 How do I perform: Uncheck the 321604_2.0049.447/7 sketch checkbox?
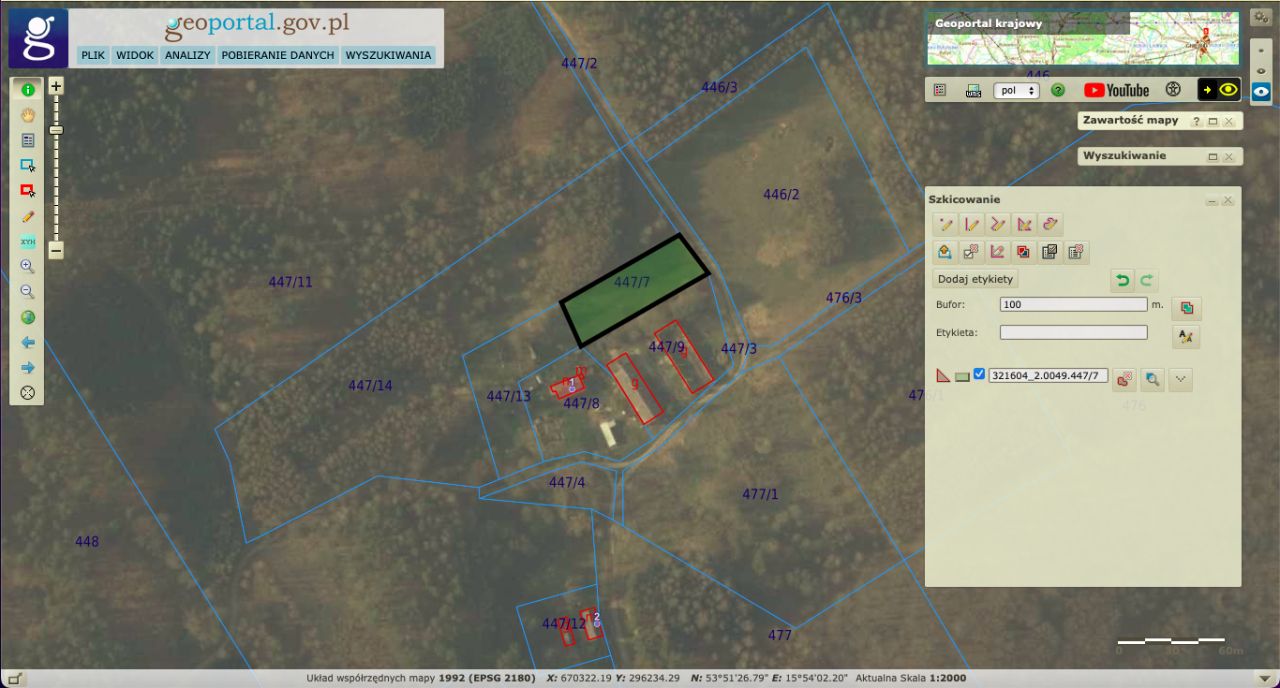tap(979, 375)
